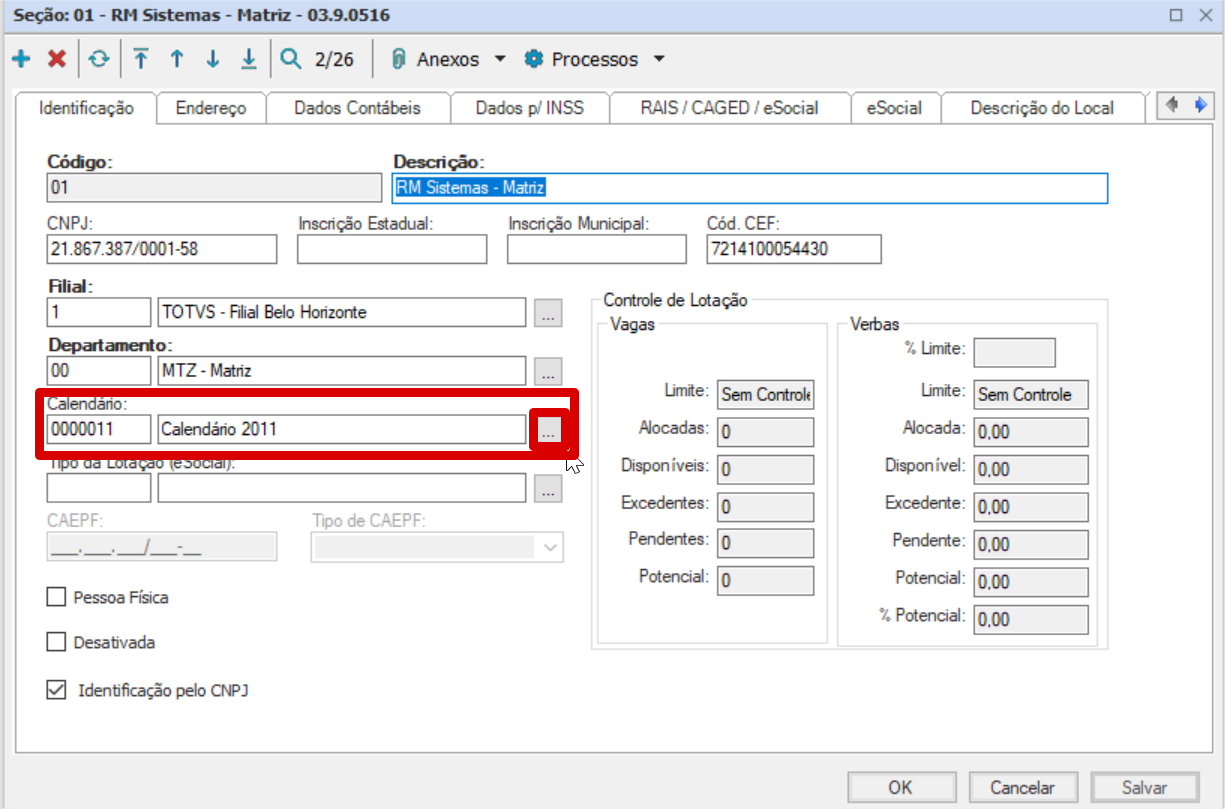
Task: Open the Departamento lookup ellipsis button
Action: pos(547,372)
